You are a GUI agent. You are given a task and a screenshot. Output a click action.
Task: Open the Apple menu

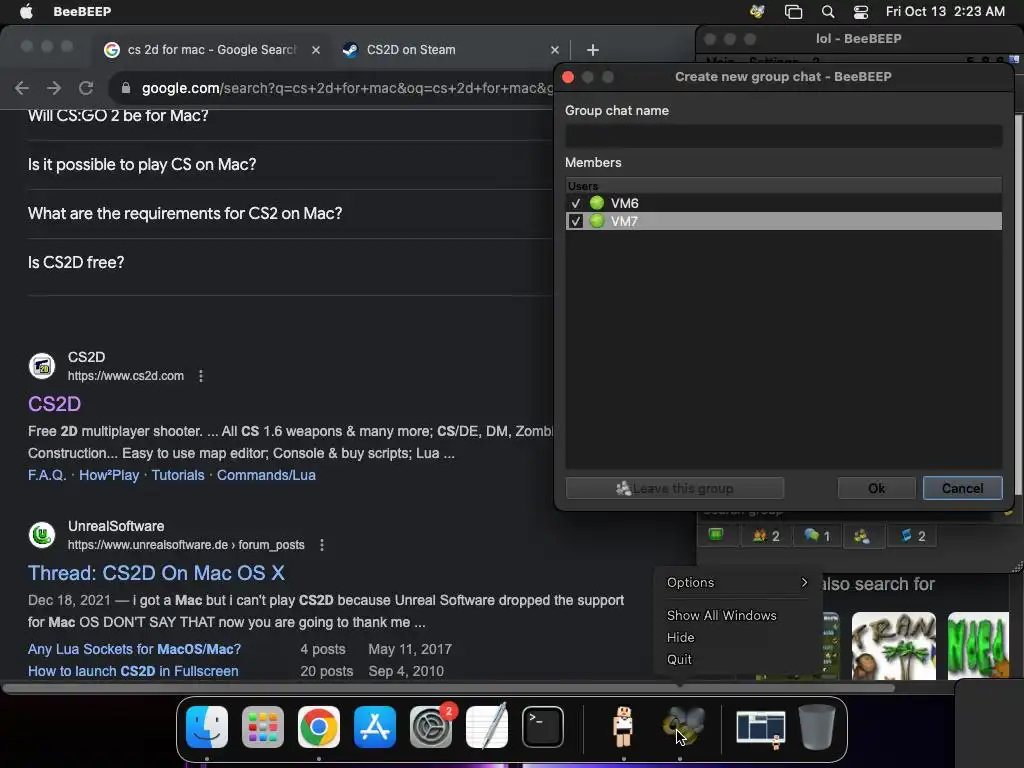26,11
